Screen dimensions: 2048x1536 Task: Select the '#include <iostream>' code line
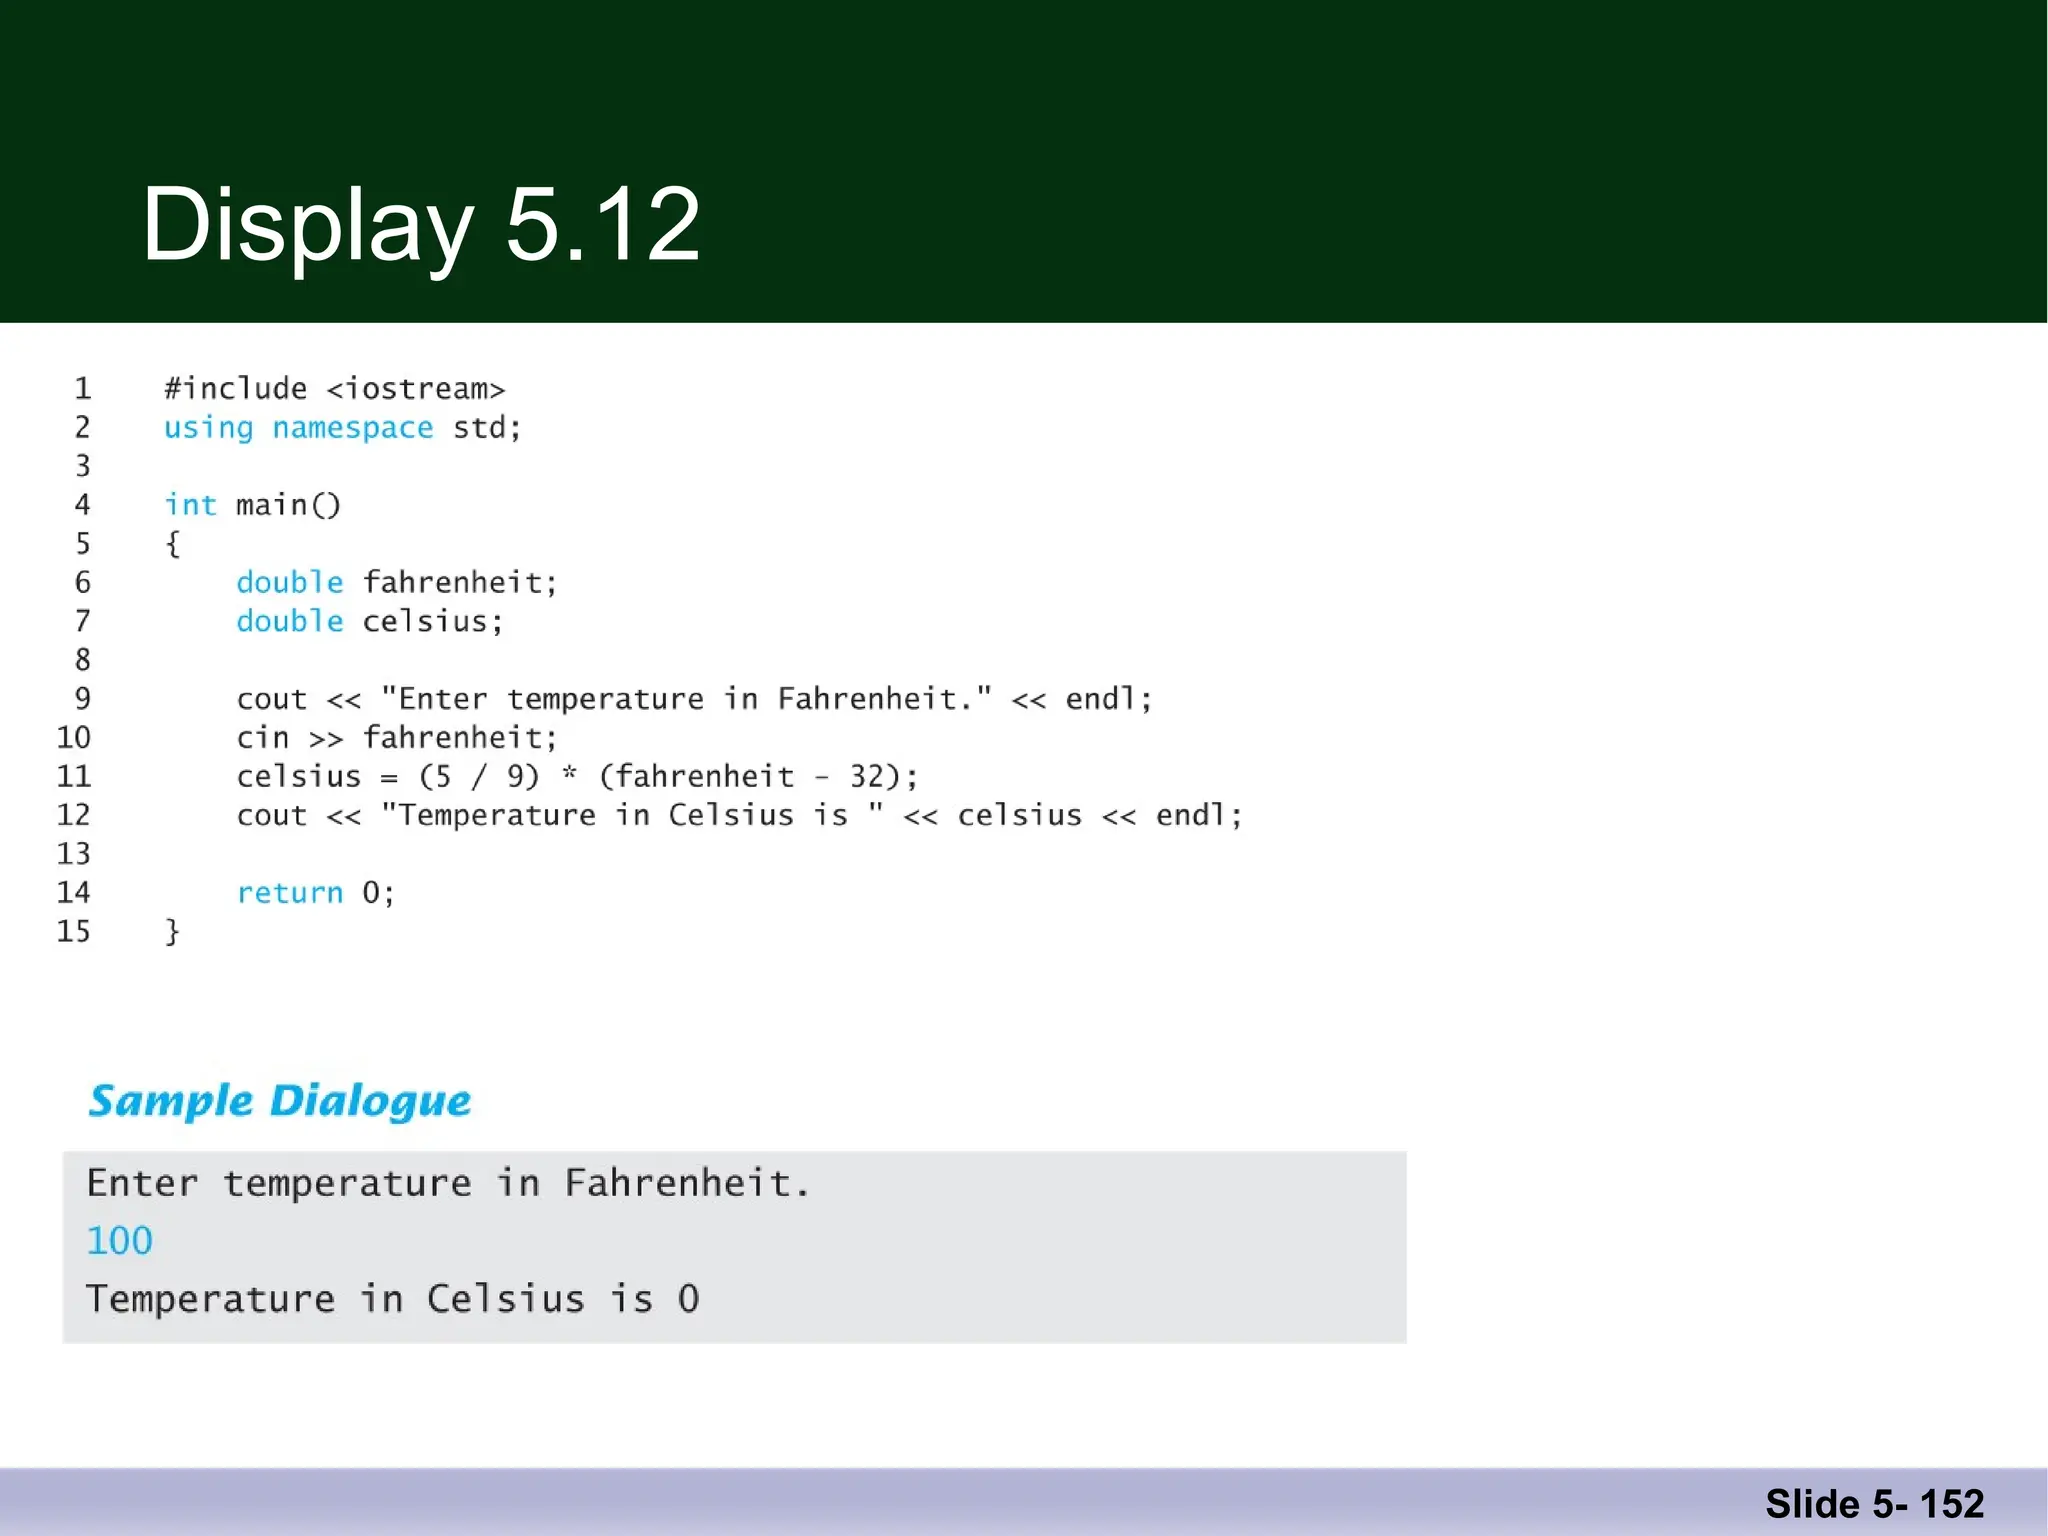(335, 388)
